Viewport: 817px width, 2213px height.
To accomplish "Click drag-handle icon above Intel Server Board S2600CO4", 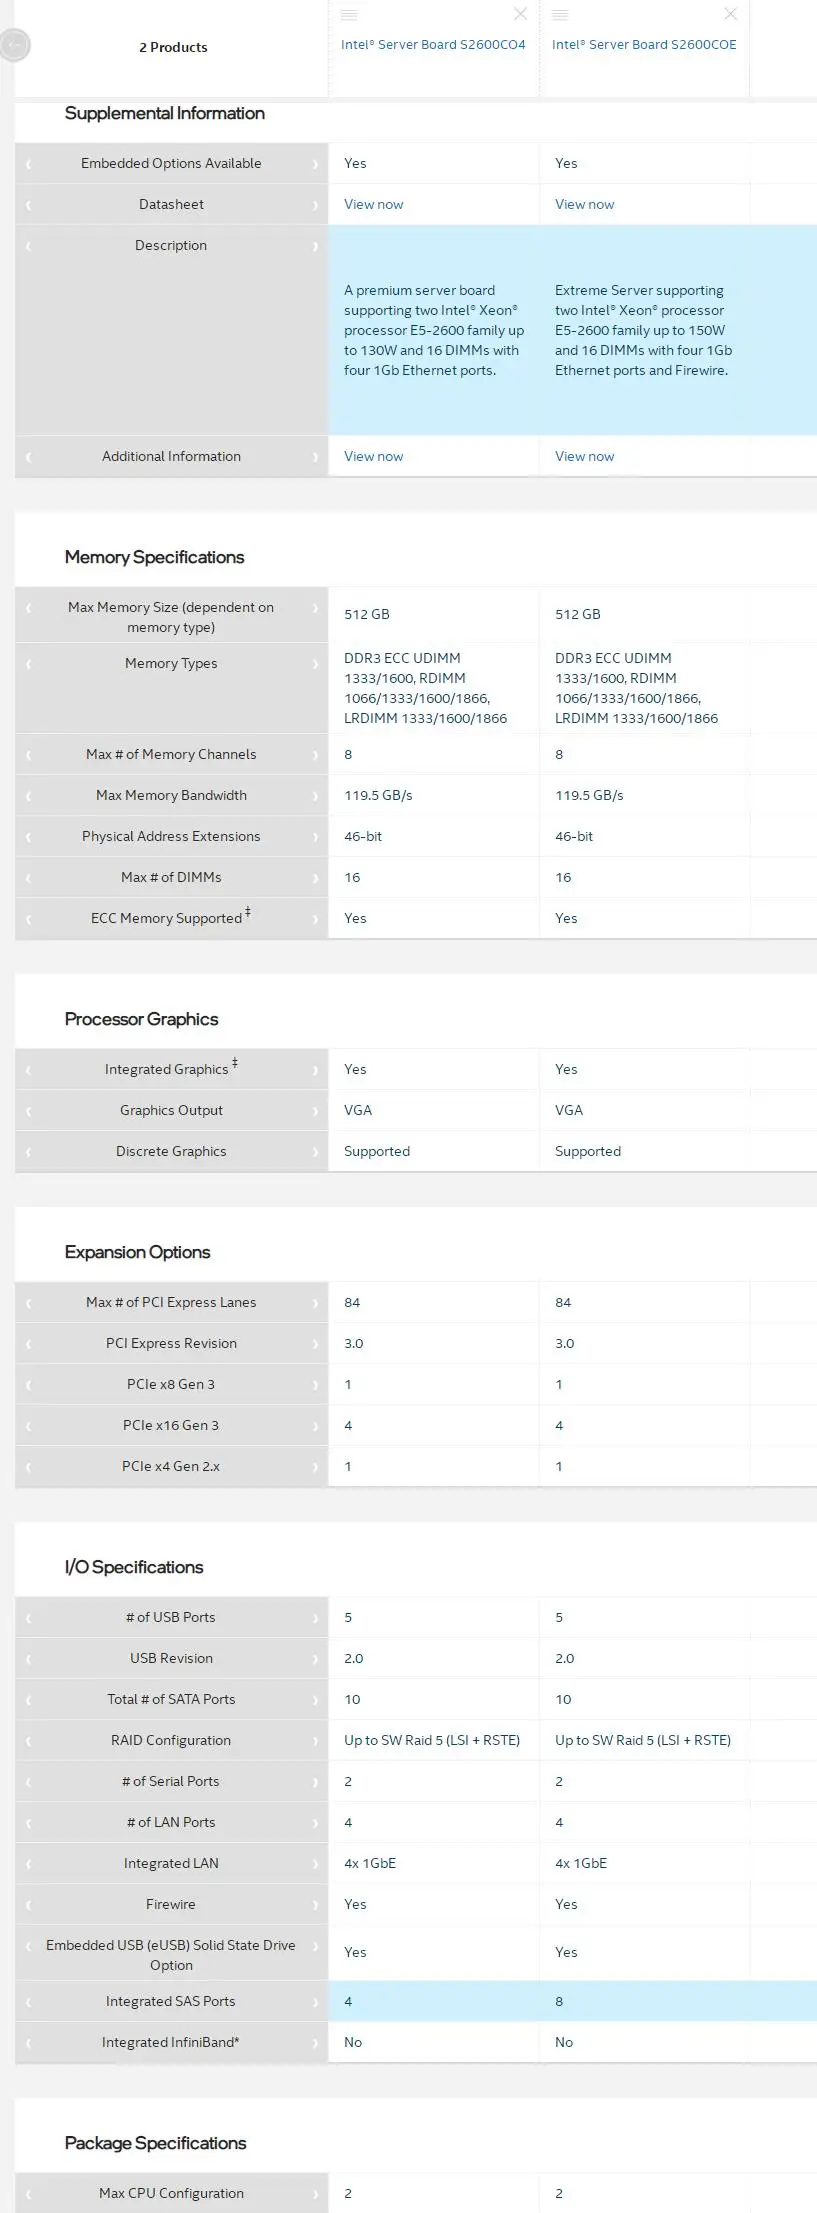I will [x=349, y=15].
